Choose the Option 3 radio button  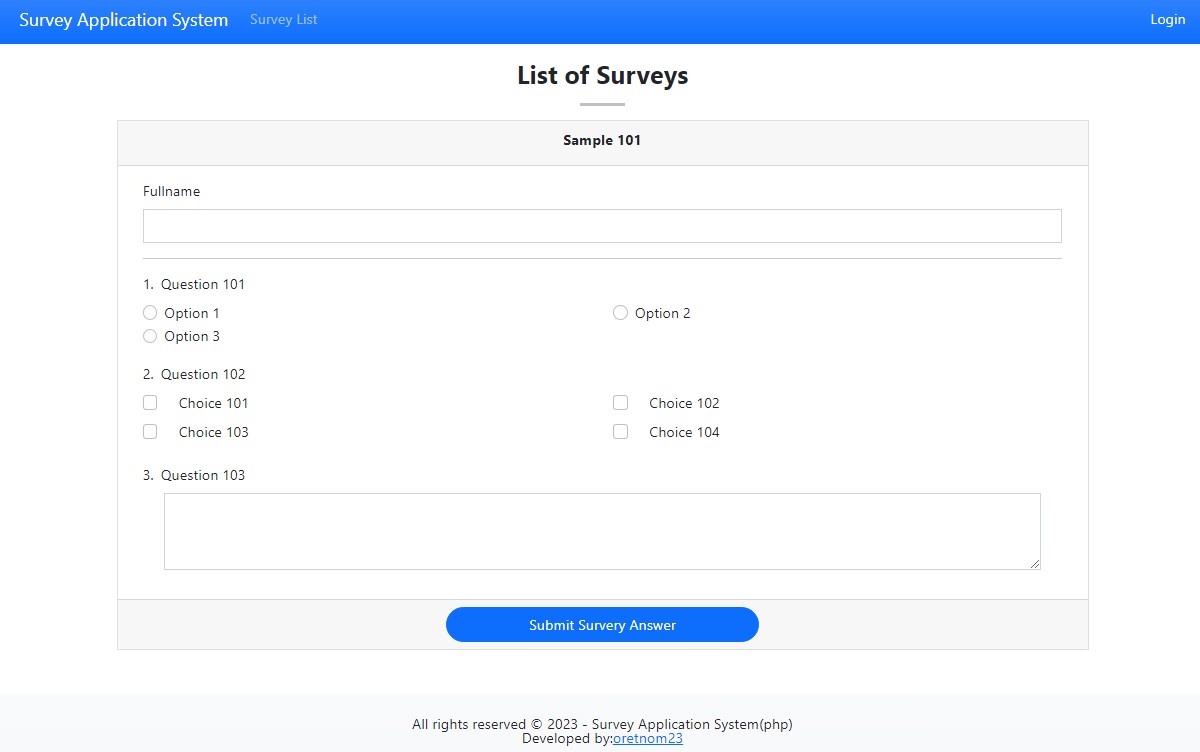[150, 336]
